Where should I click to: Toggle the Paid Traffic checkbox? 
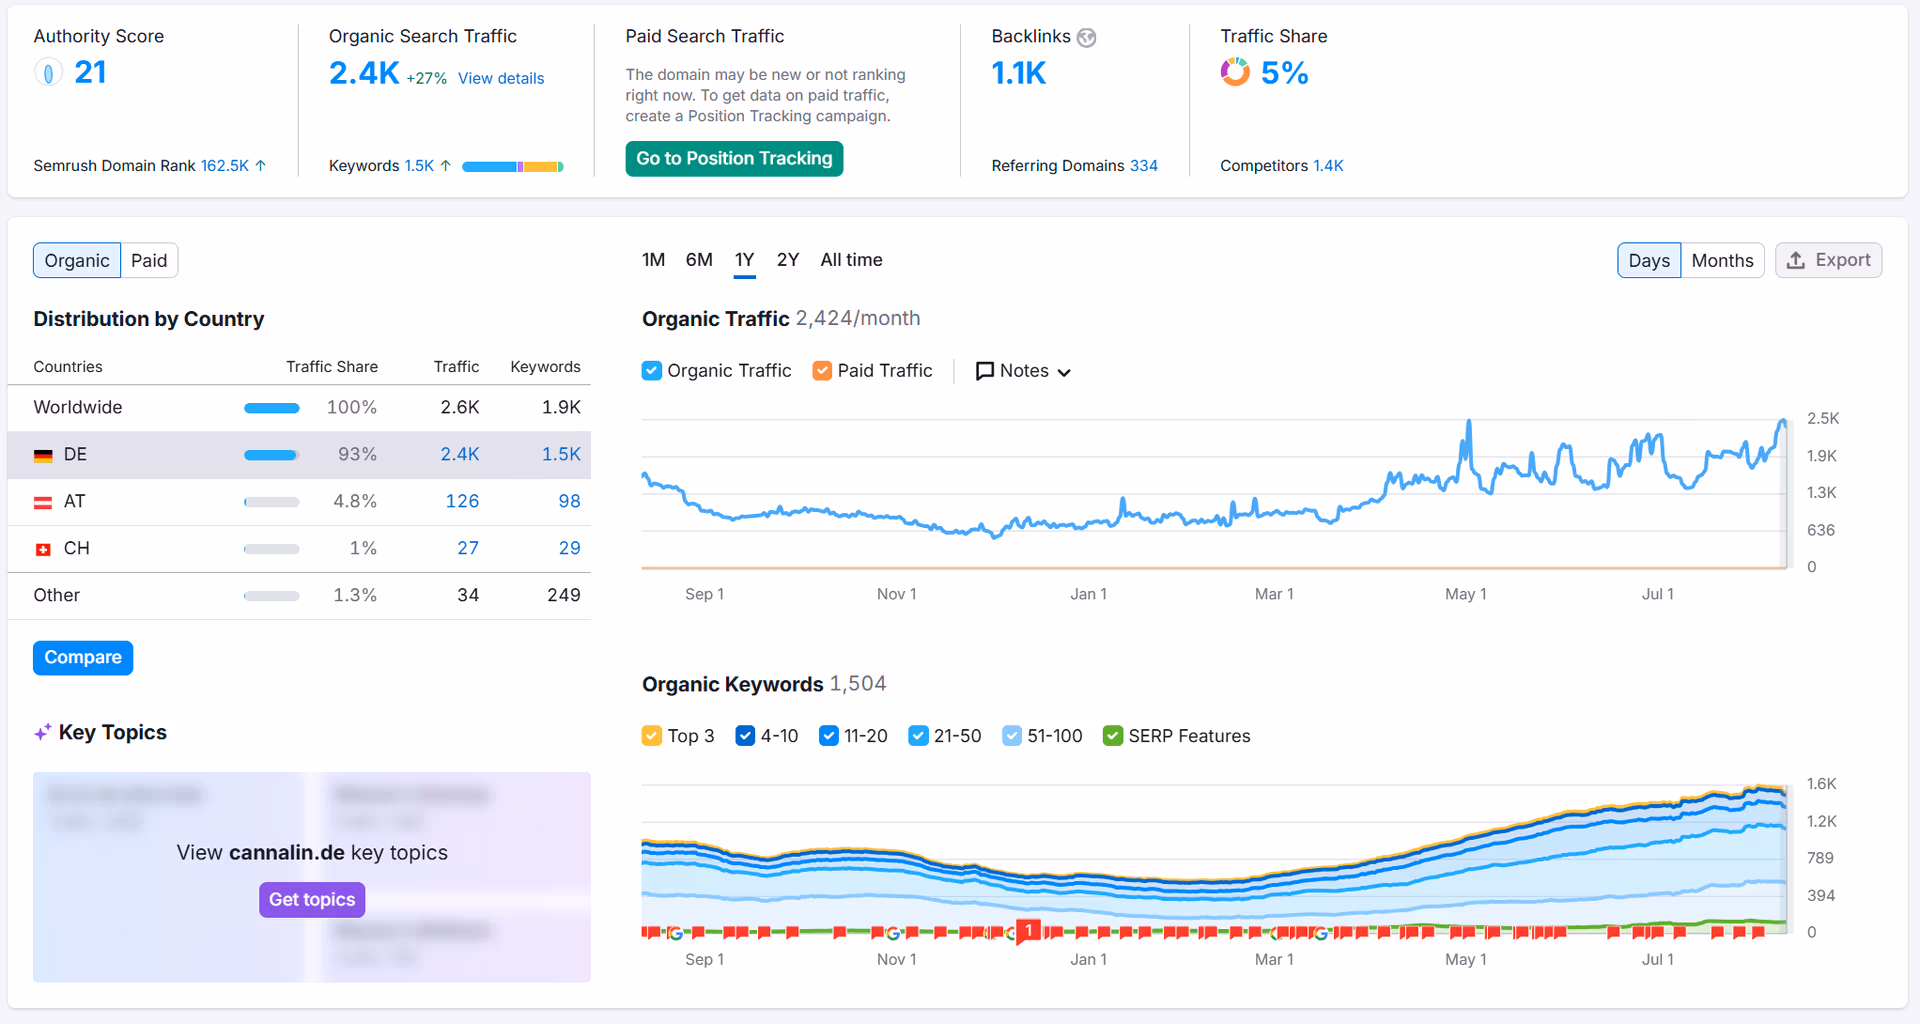pos(822,371)
